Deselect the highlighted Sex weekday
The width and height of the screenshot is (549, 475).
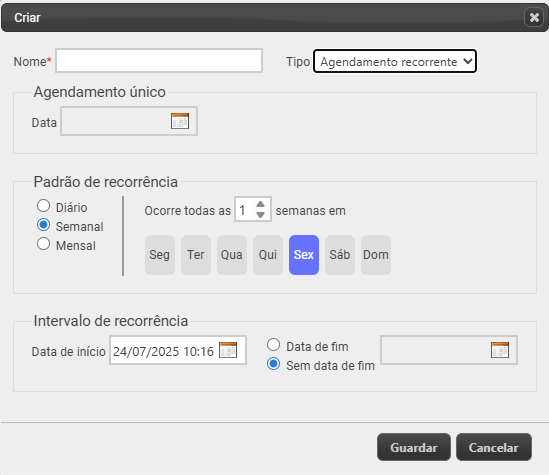304,255
